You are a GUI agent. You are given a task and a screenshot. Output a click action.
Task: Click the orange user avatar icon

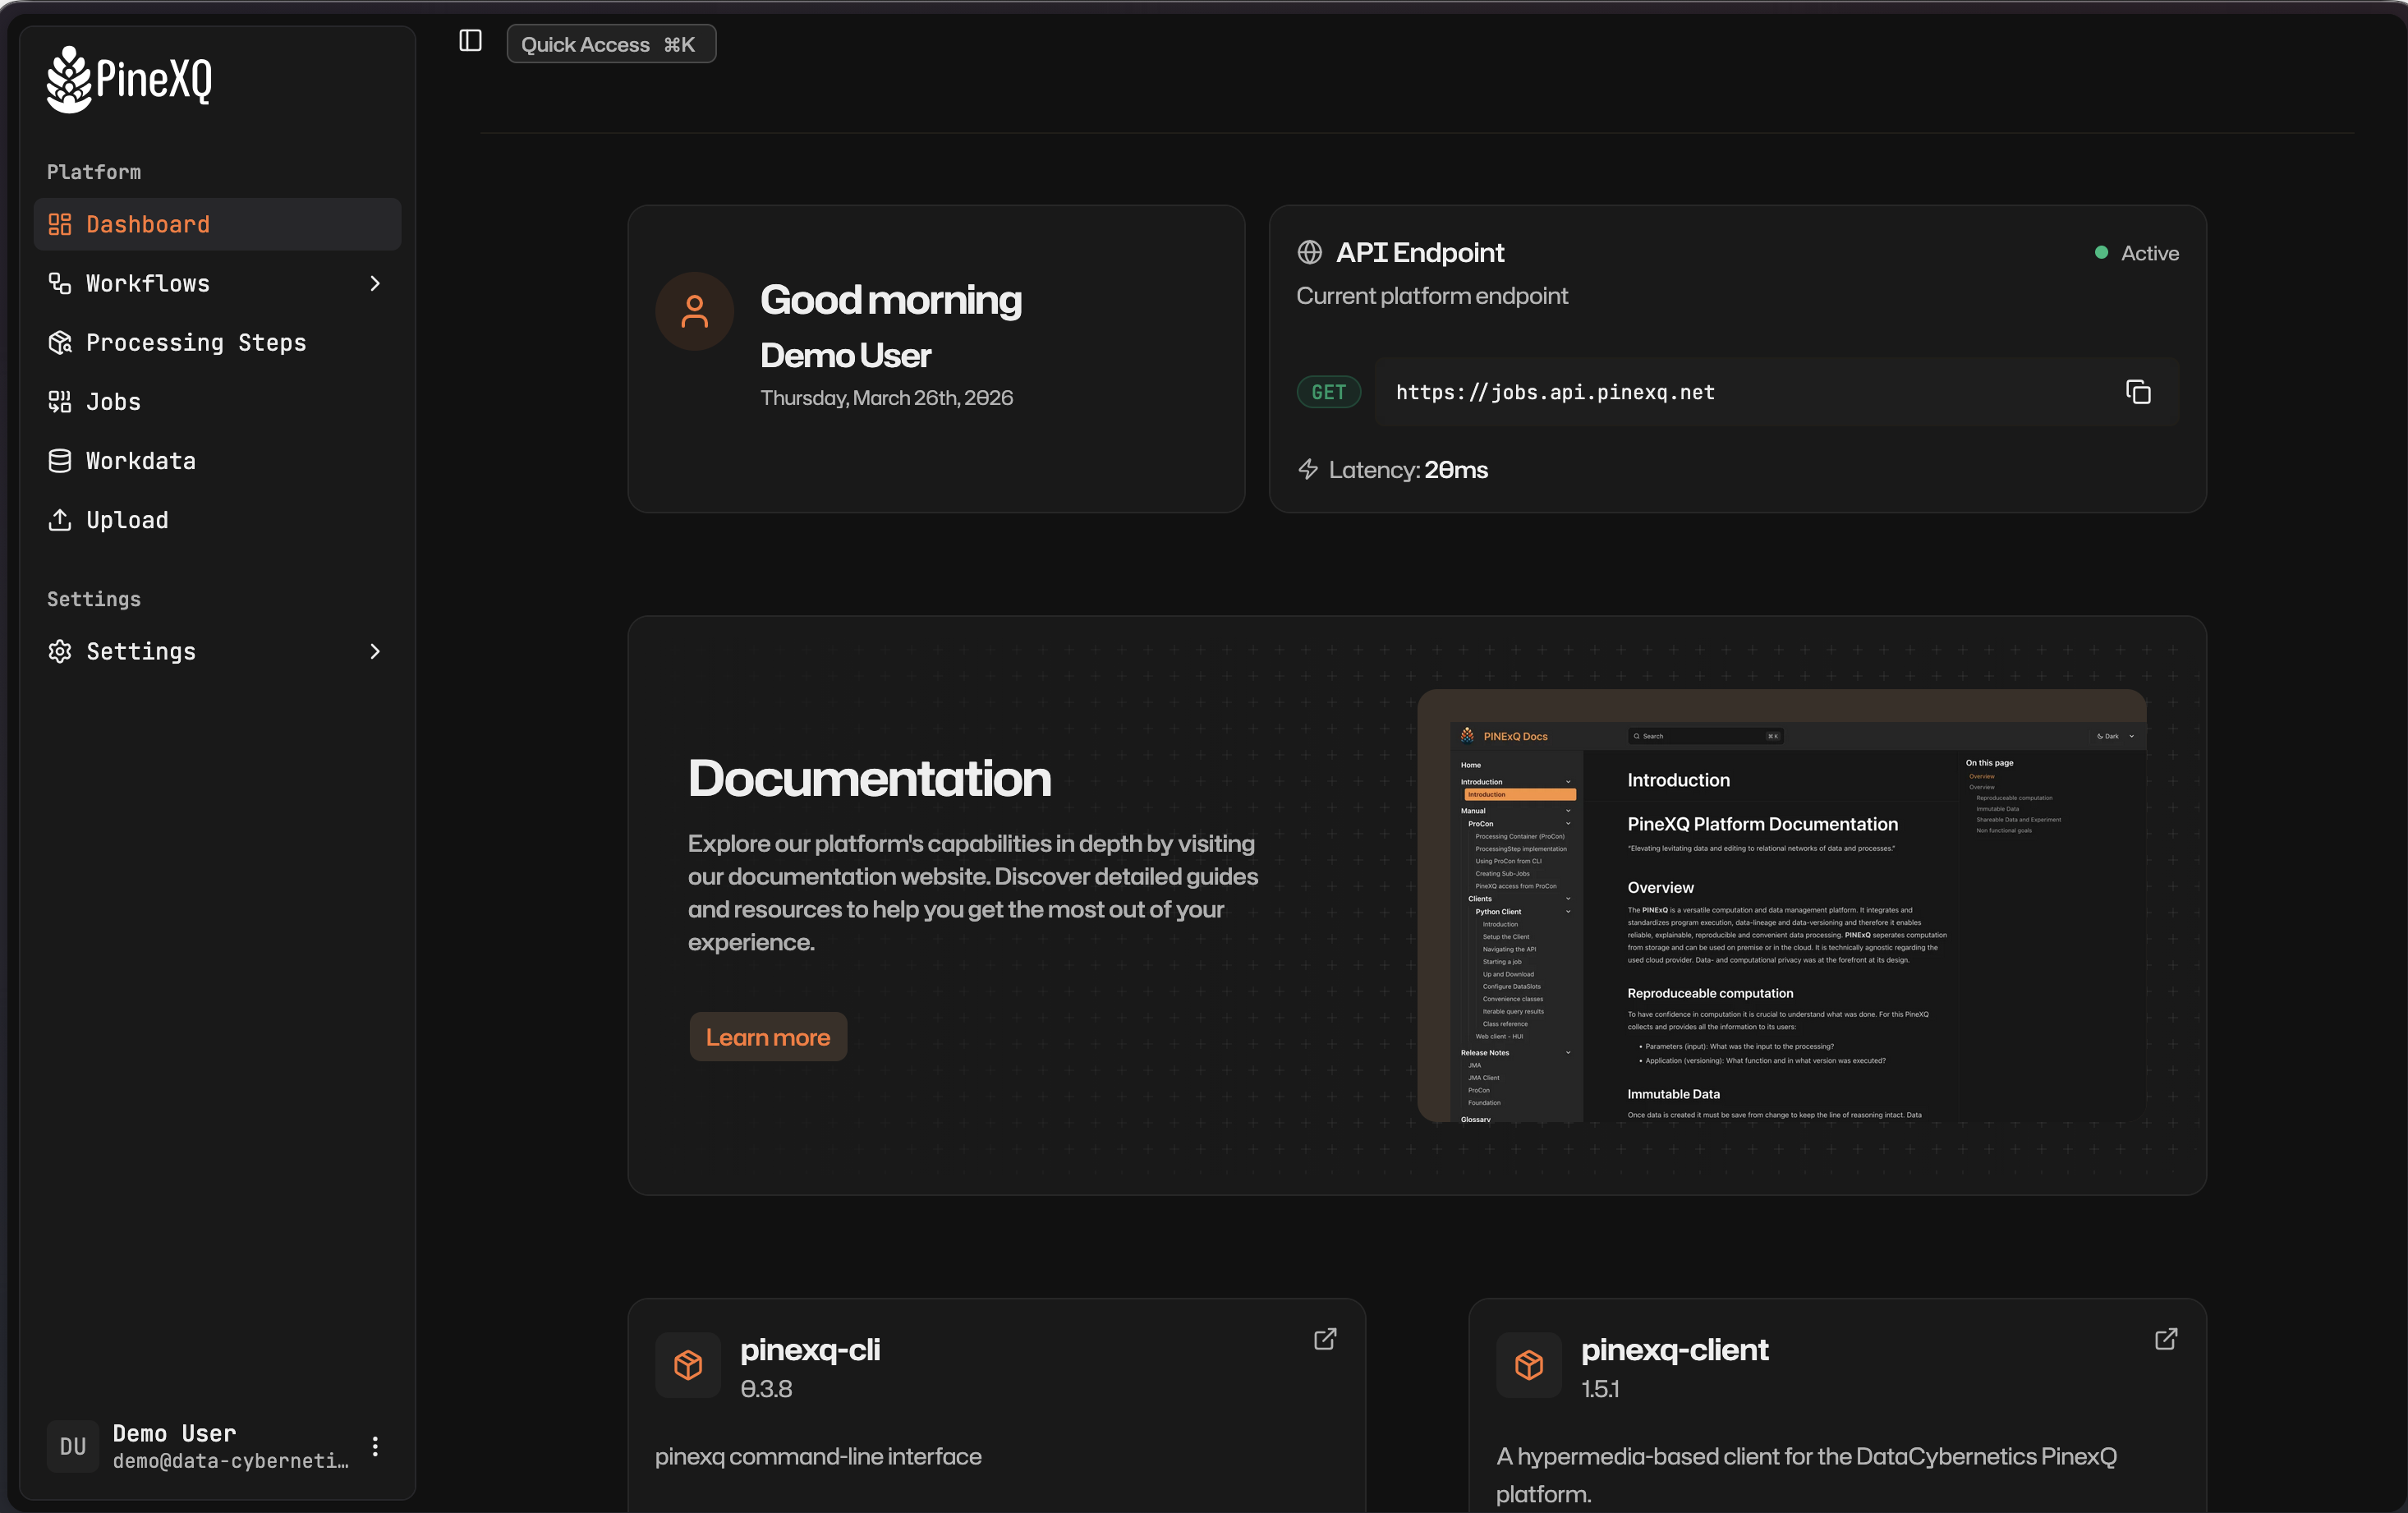694,311
